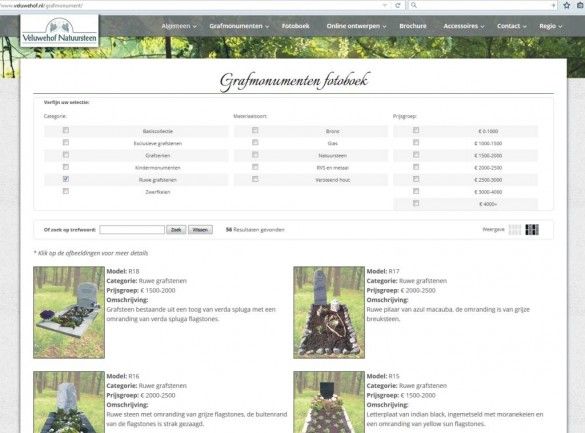Check the € 1000-1500 price checkbox
This screenshot has width=585, height=433.
click(x=416, y=142)
